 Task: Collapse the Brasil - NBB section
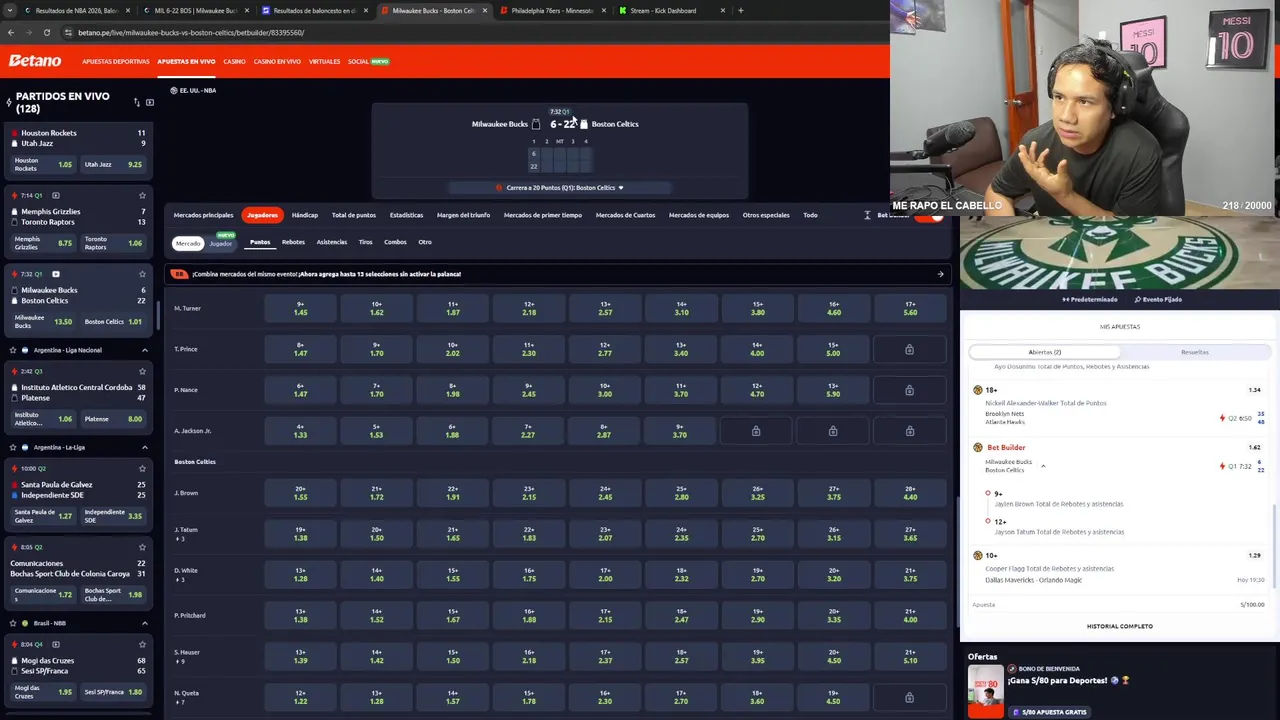point(144,623)
